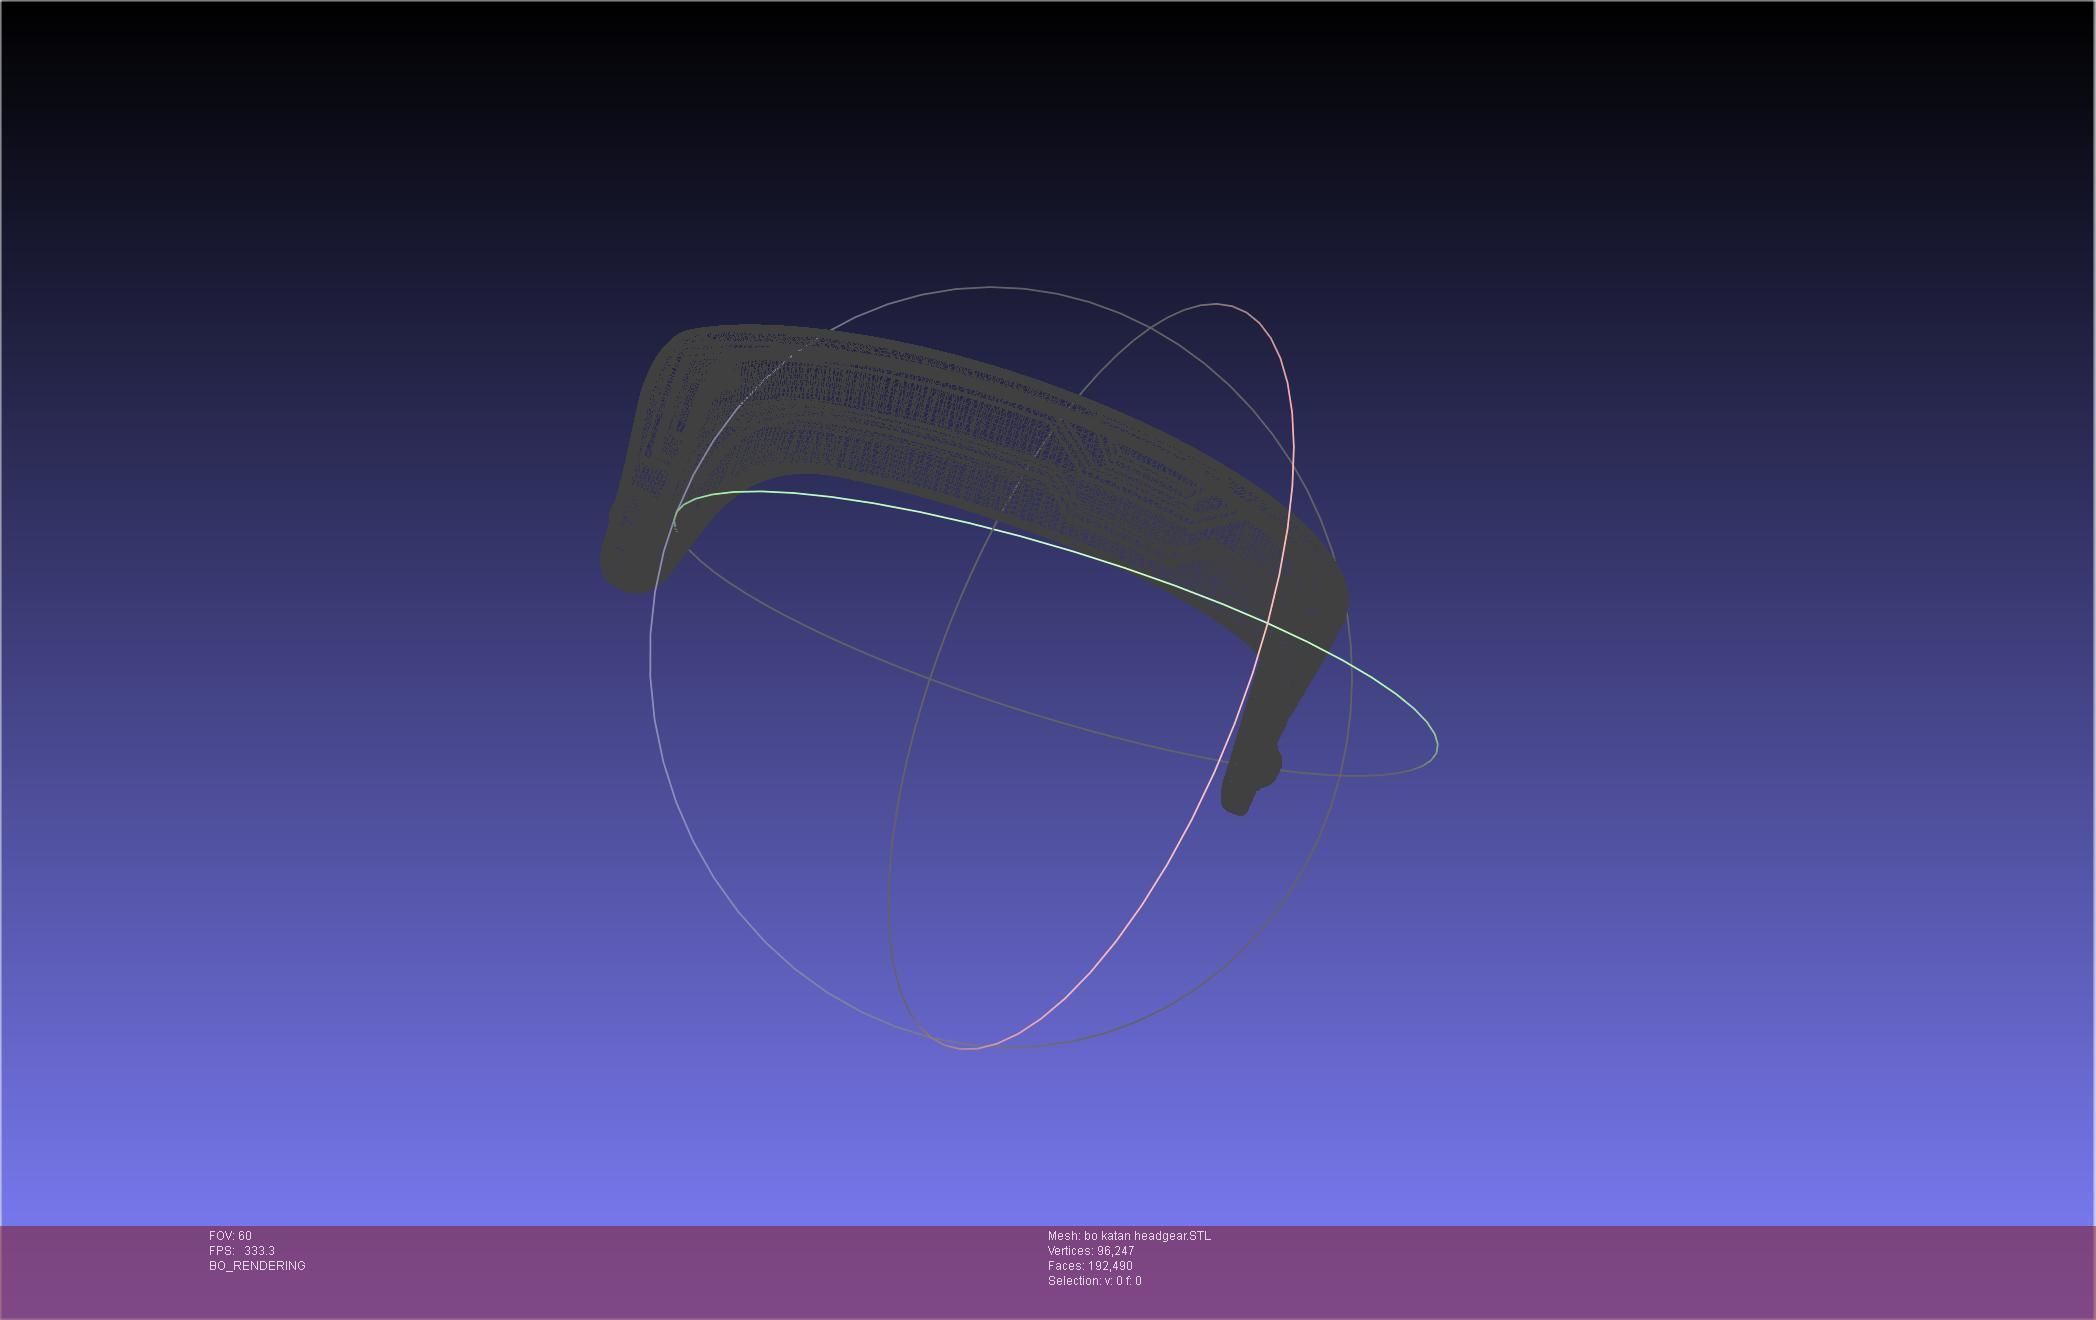Click the BO_RENDERING label
The image size is (2096, 1320).
[257, 1266]
